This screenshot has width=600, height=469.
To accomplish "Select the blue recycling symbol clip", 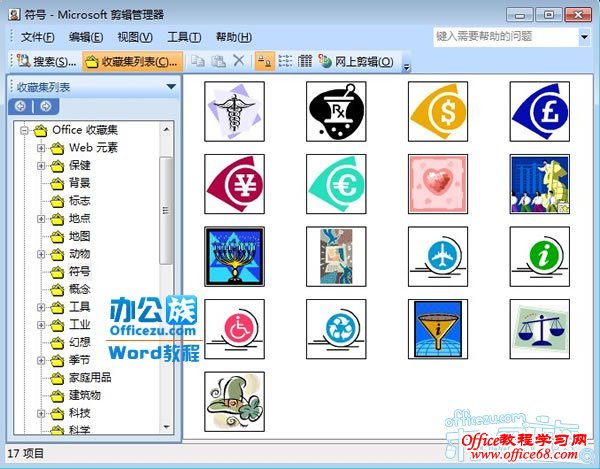I will [336, 329].
